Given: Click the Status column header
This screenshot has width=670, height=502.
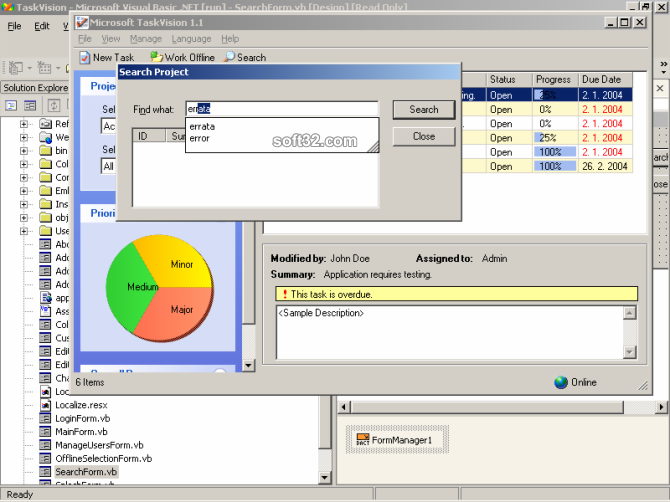Looking at the screenshot, I should coord(509,79).
